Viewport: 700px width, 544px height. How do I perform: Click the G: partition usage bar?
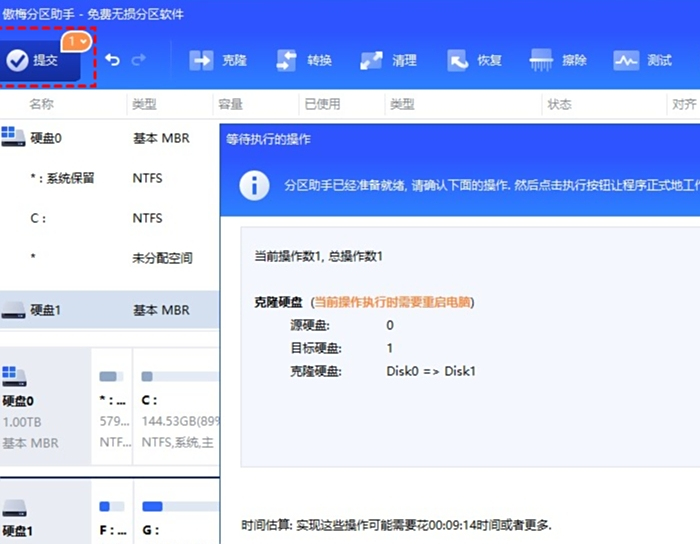pos(180,507)
